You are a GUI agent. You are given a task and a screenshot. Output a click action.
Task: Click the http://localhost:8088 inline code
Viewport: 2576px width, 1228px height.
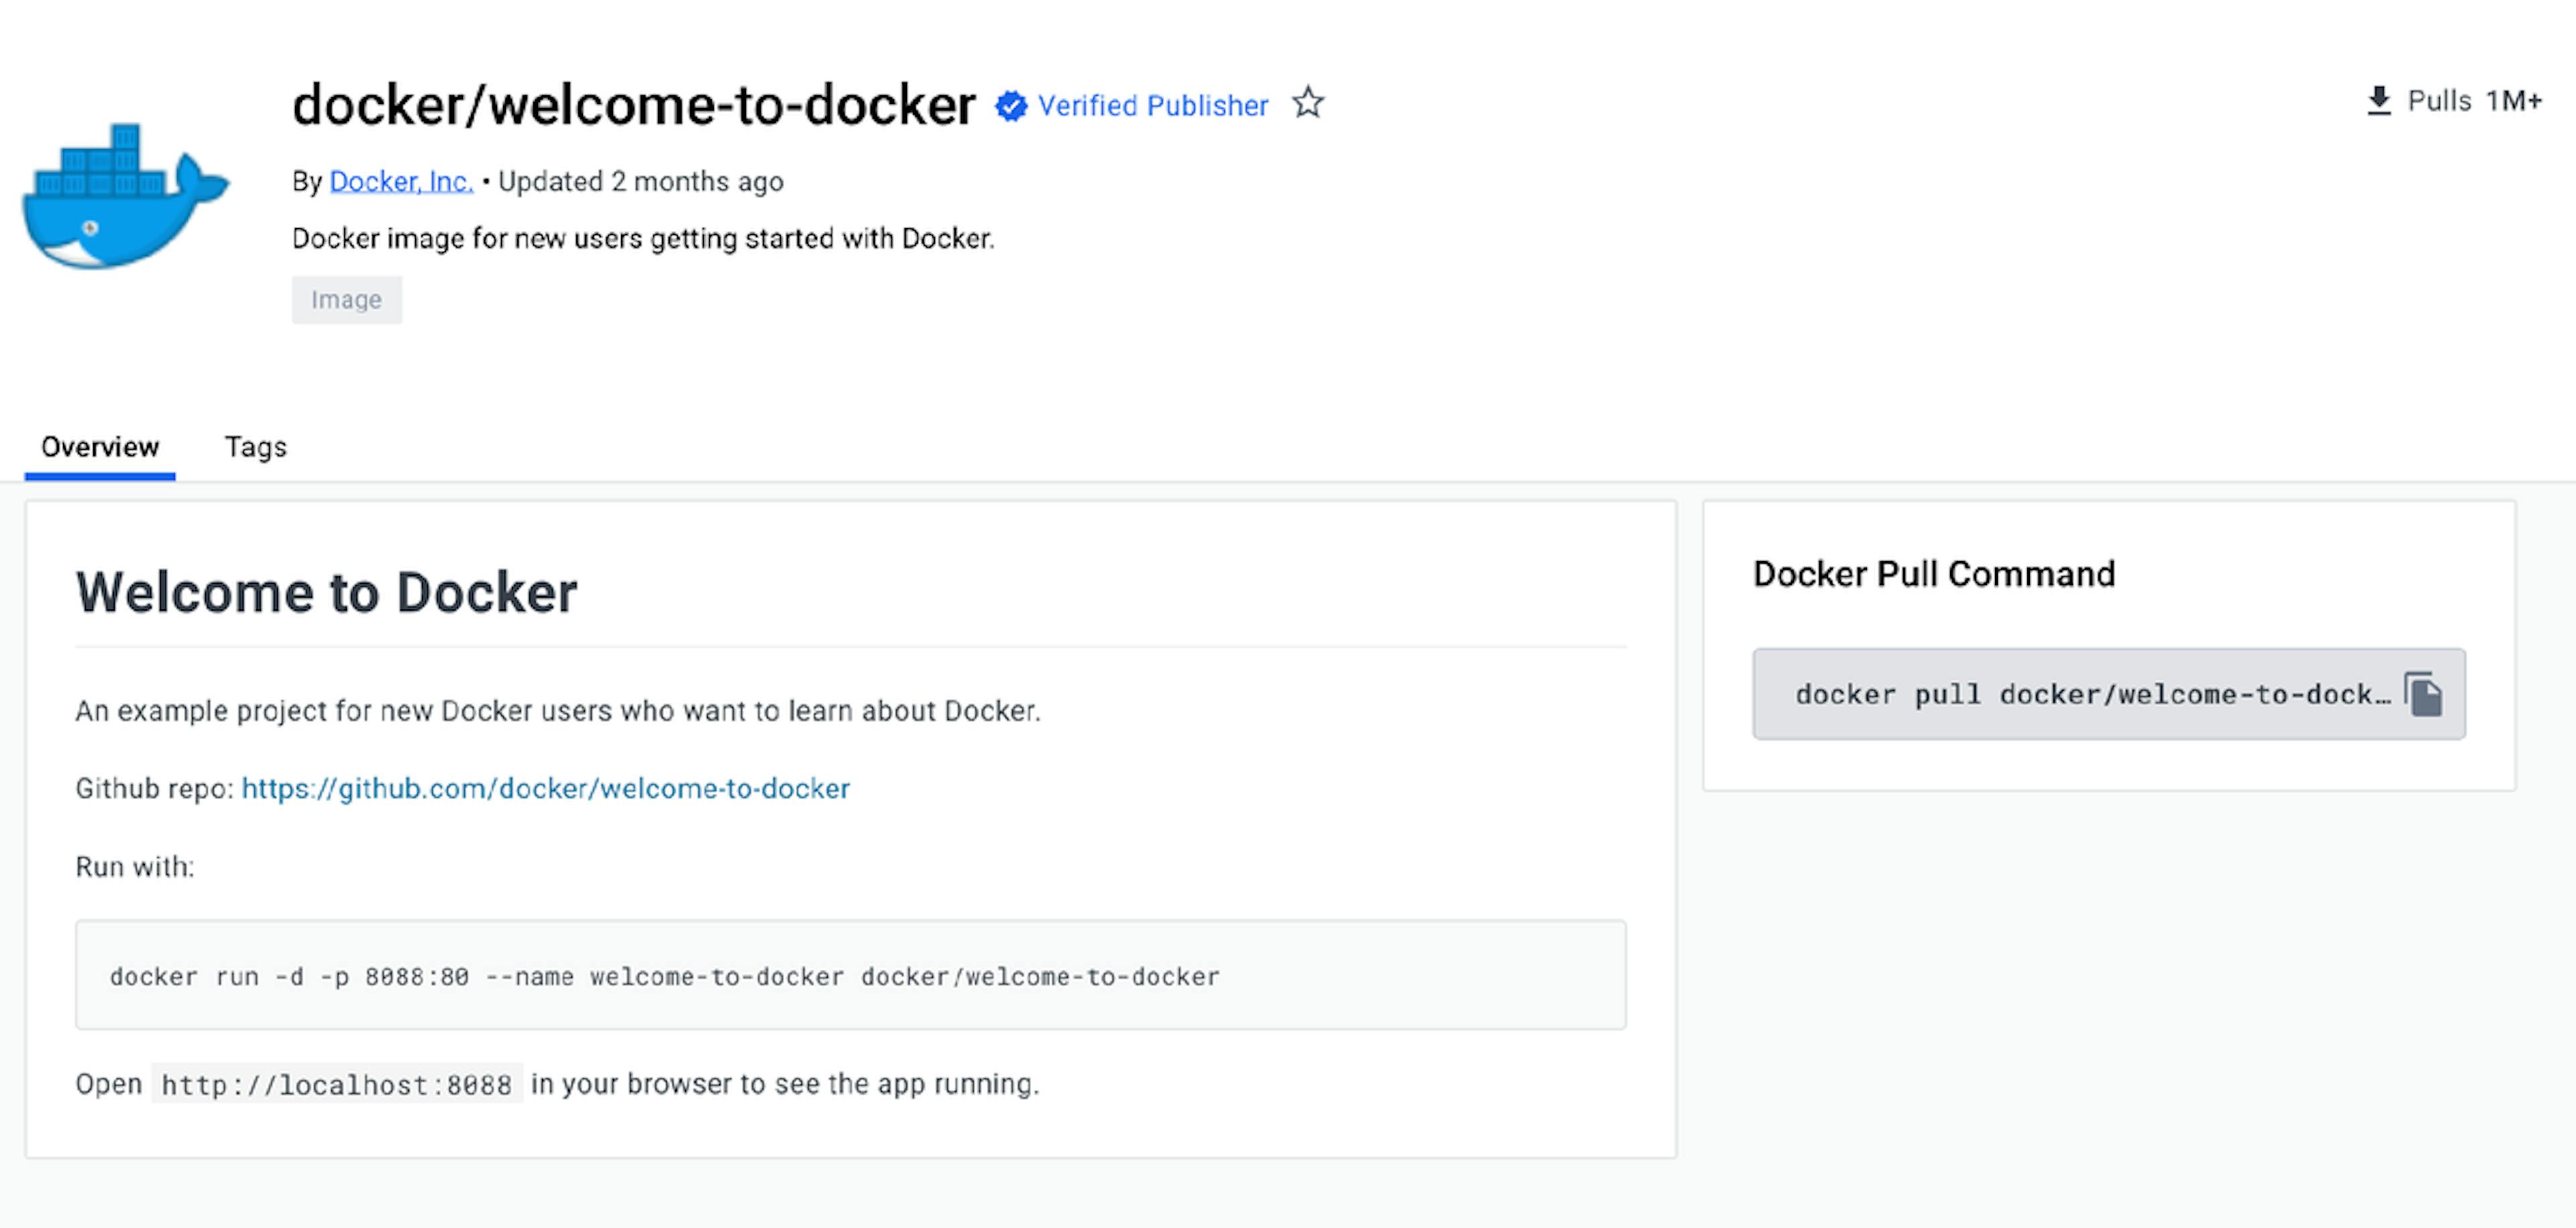click(x=336, y=1084)
